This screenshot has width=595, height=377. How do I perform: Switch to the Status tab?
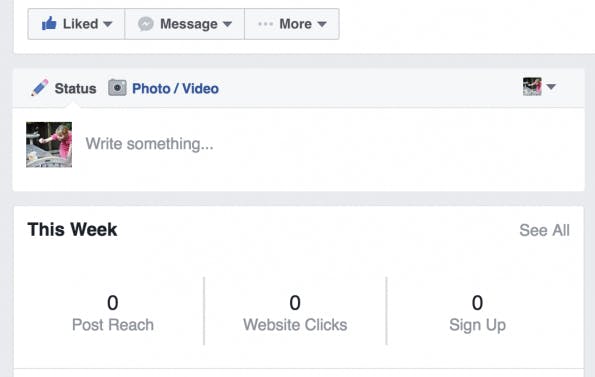click(75, 89)
